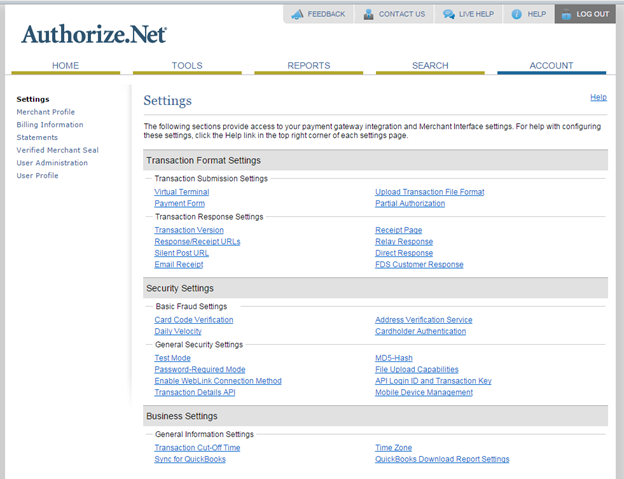The image size is (624, 479).
Task: Open the Virtual Terminal settings link
Action: tap(182, 192)
